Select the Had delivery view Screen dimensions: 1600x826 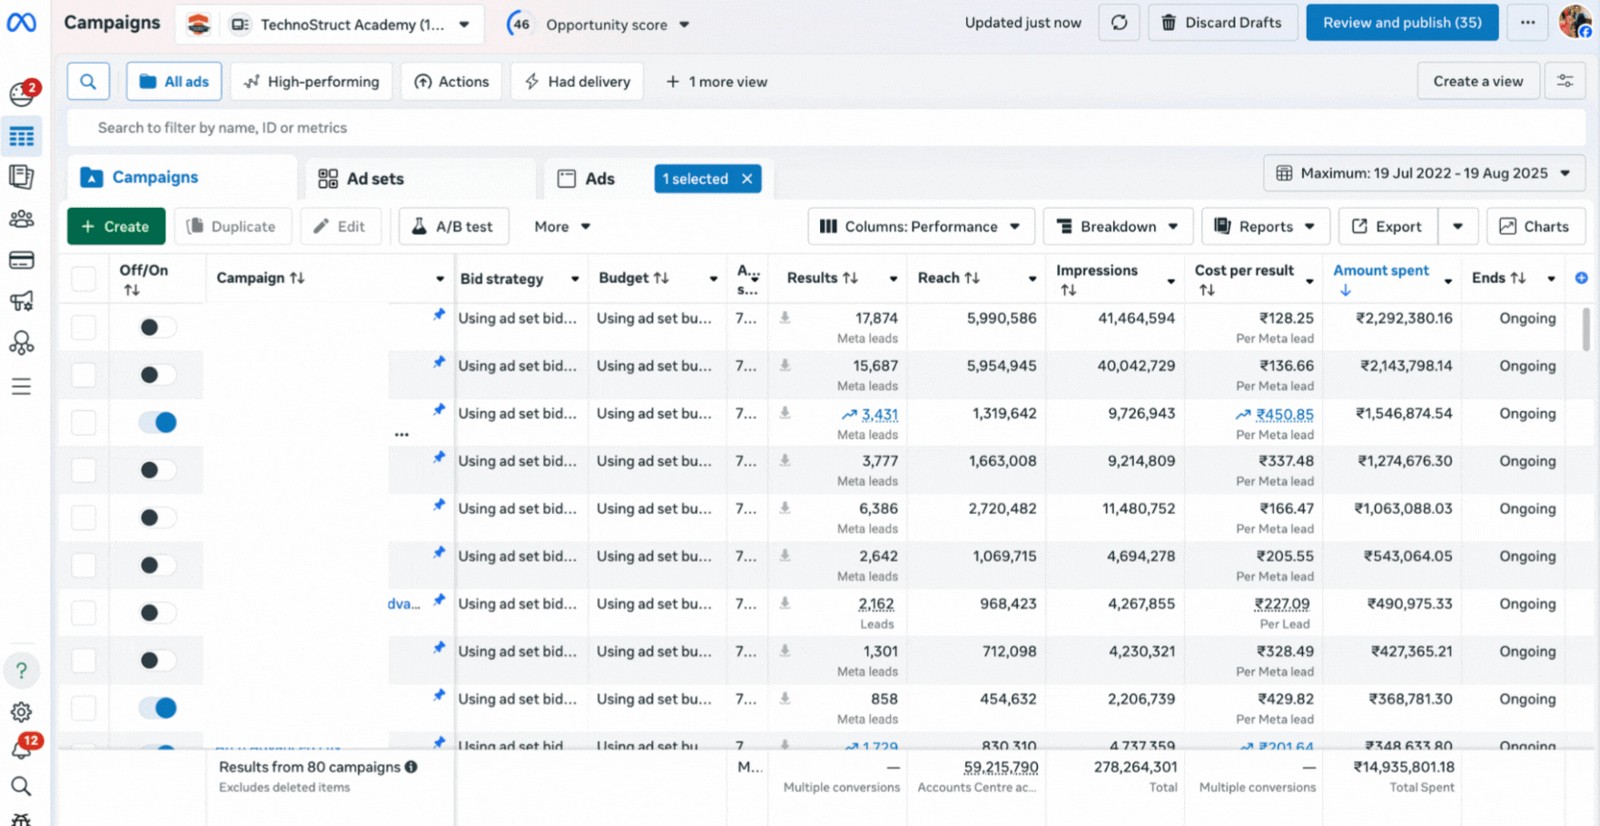tap(577, 81)
